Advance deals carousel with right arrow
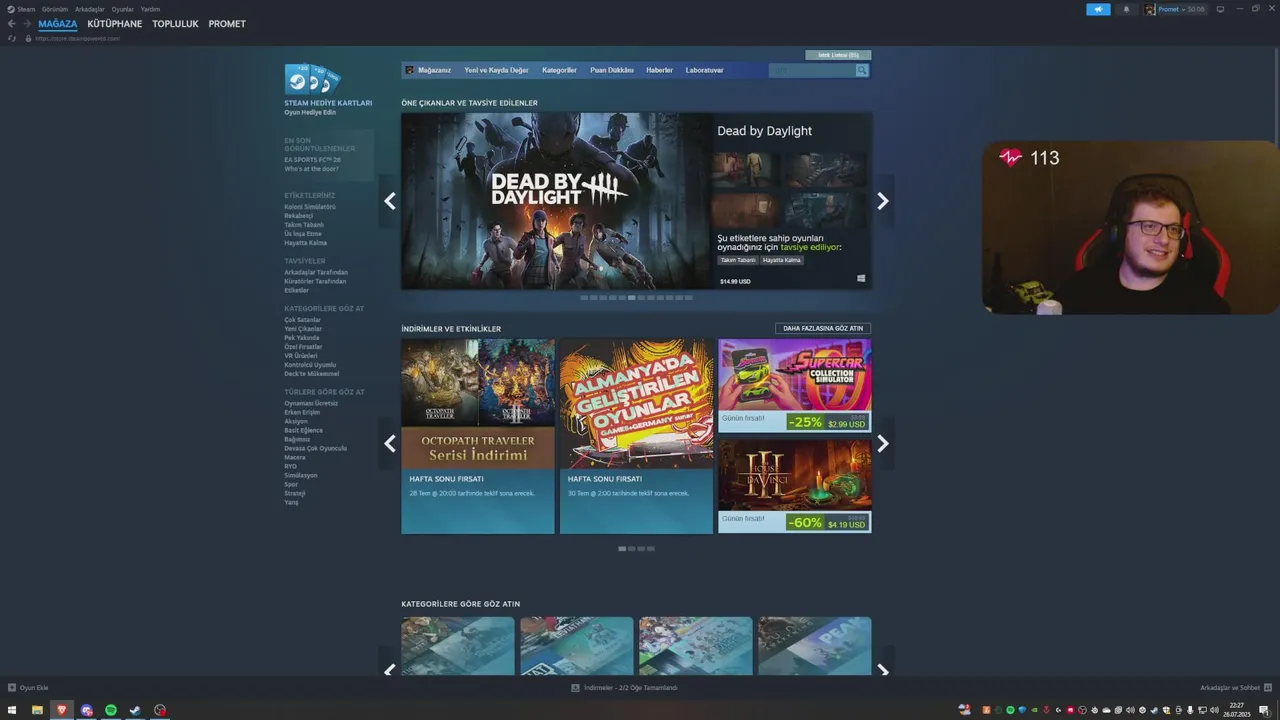 coord(882,444)
